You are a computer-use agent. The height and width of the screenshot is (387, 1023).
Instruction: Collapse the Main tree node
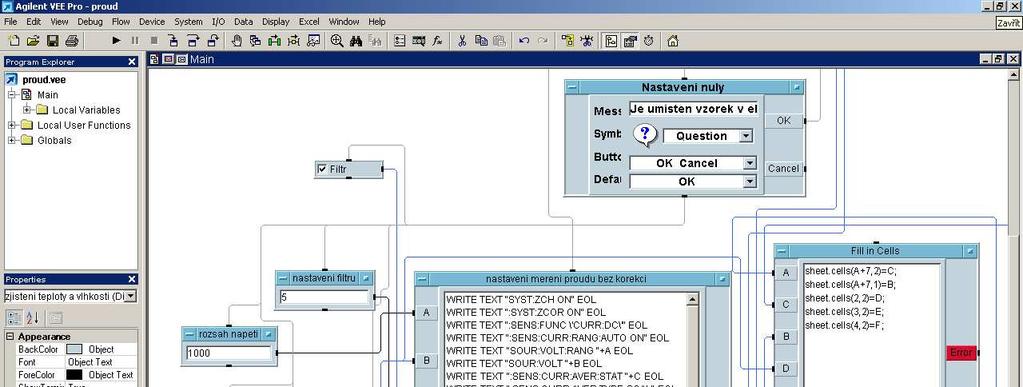pyautogui.click(x=12, y=95)
